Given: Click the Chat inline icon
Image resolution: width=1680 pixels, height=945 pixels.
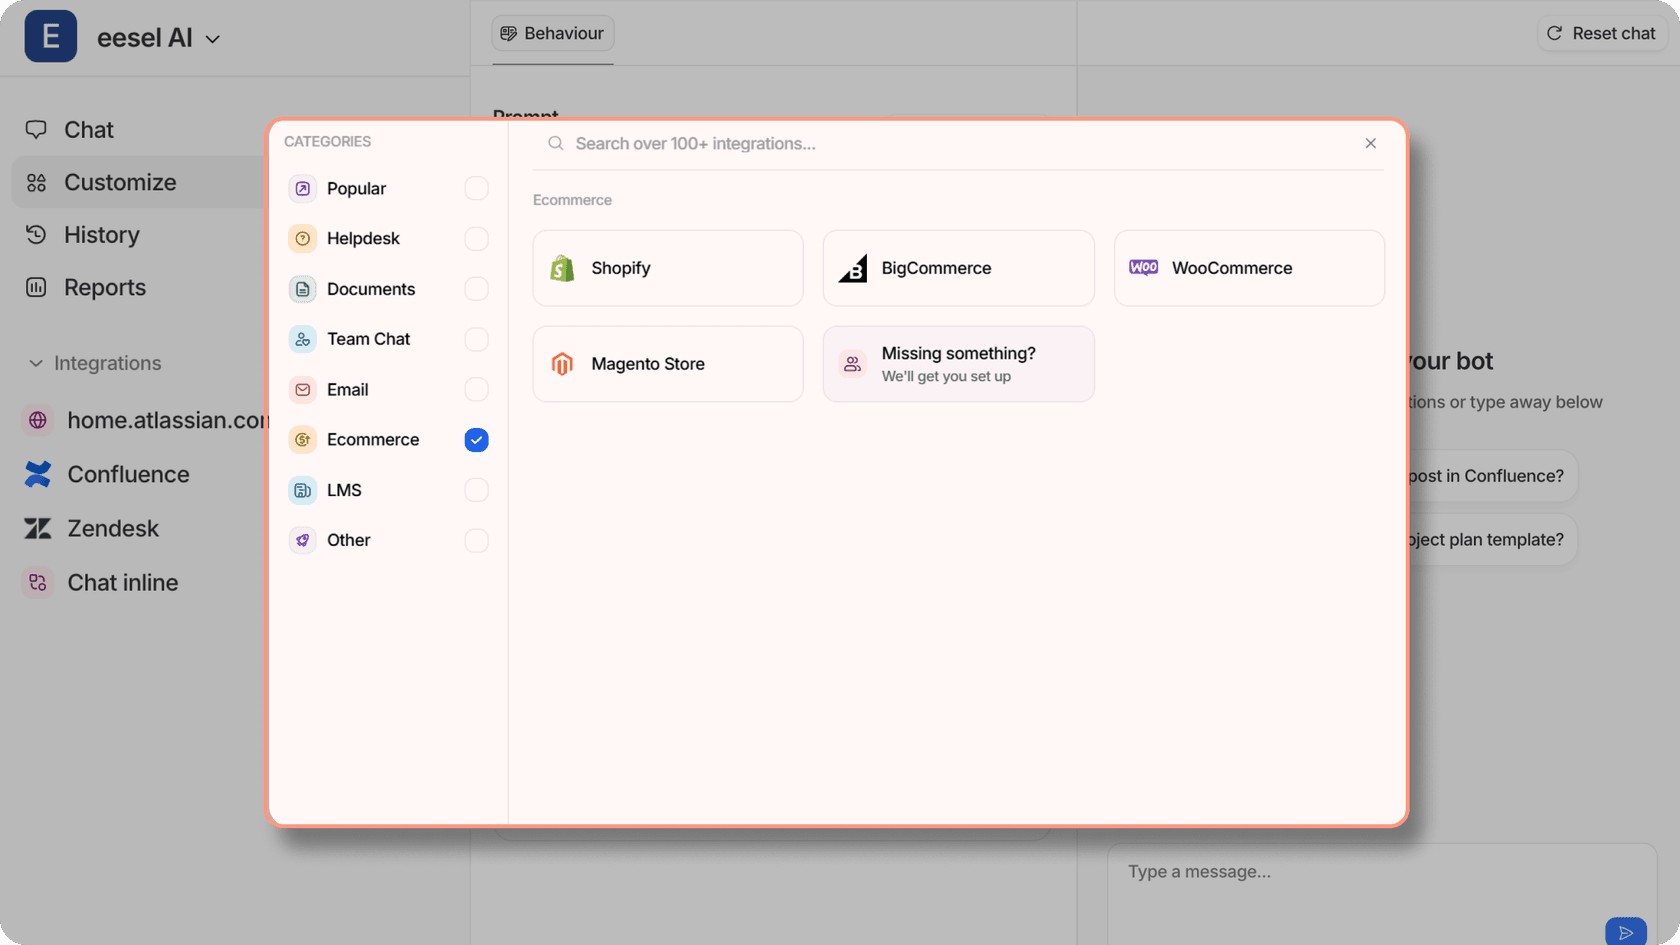Looking at the screenshot, I should 38,582.
